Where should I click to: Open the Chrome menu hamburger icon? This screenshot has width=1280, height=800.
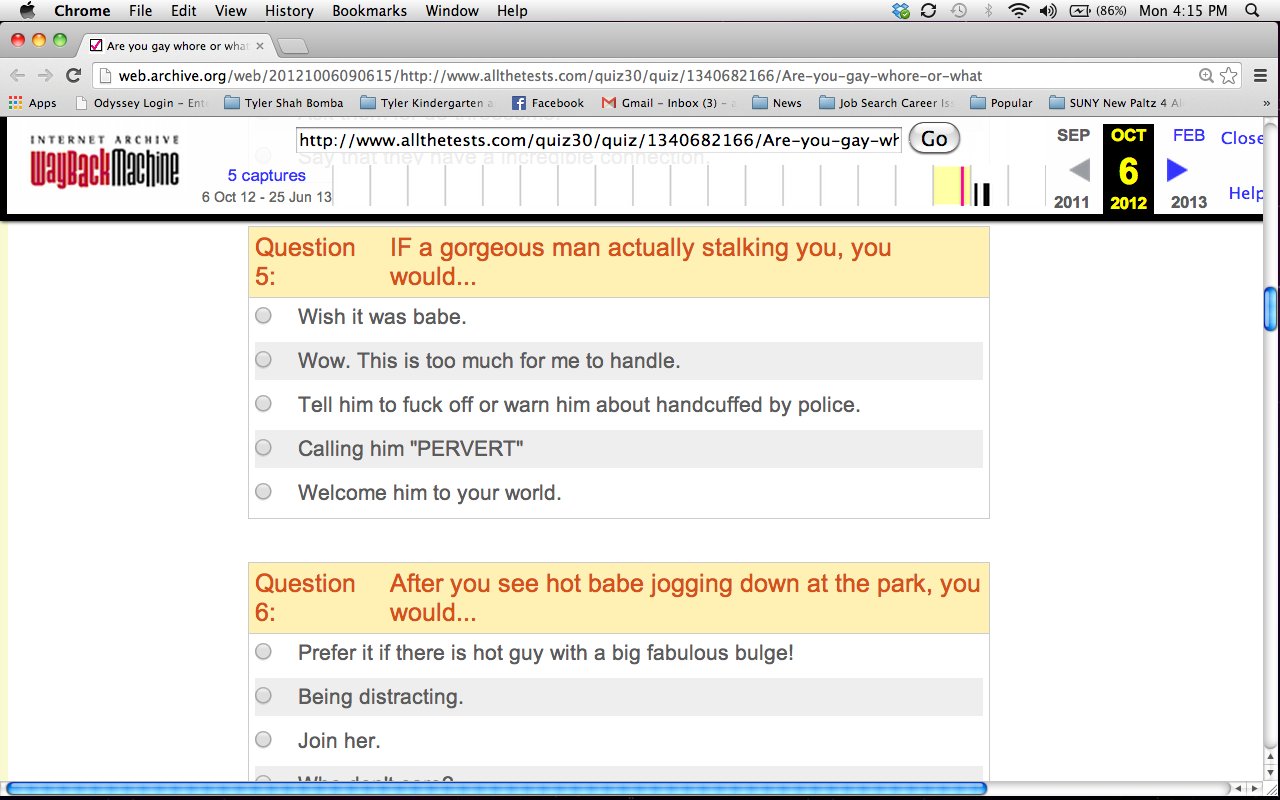(x=1261, y=75)
